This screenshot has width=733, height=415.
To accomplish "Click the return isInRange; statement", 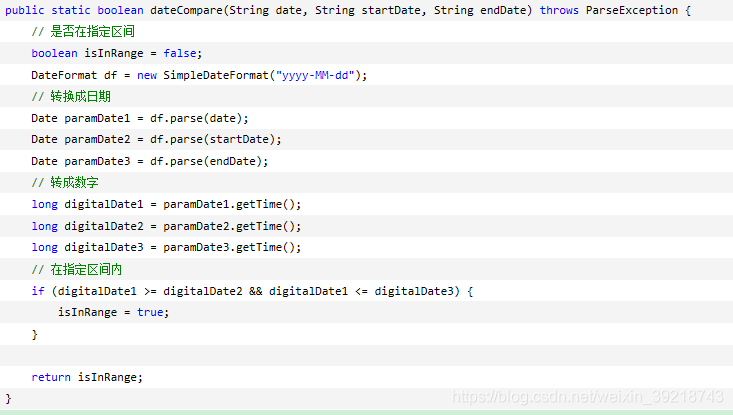I will 87,377.
